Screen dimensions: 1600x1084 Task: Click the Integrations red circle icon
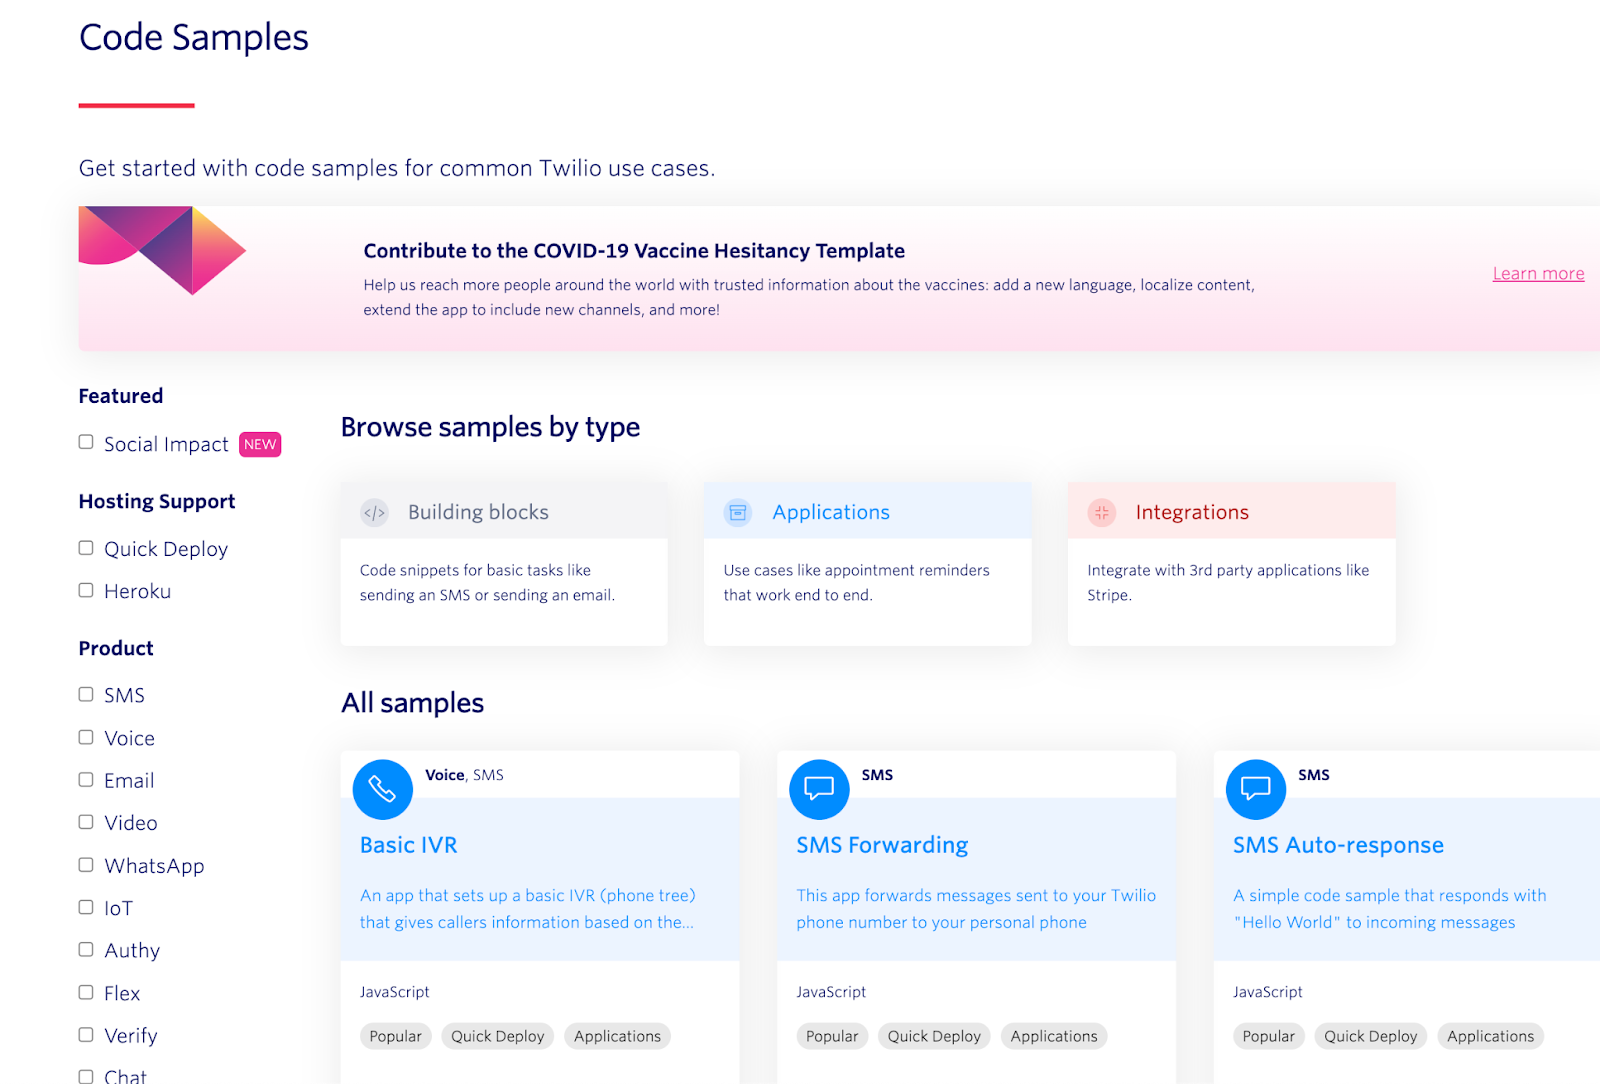click(x=1102, y=513)
